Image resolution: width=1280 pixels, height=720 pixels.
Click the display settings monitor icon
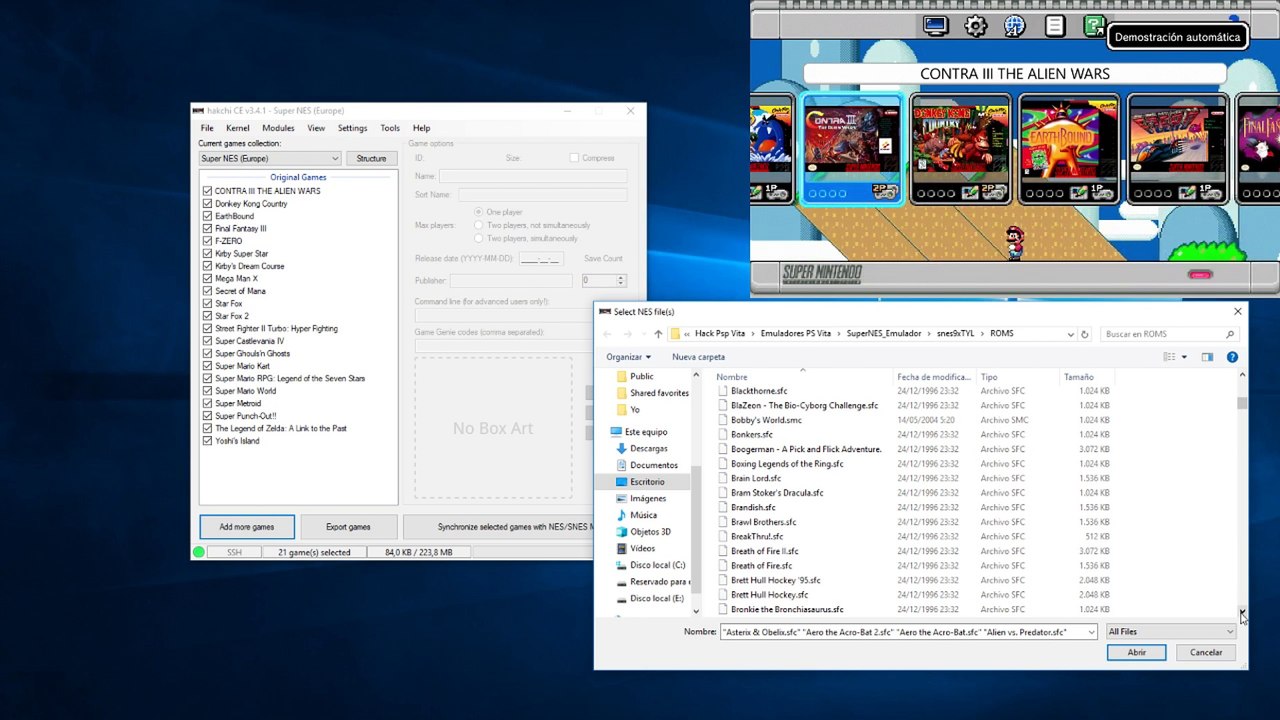tap(935, 27)
